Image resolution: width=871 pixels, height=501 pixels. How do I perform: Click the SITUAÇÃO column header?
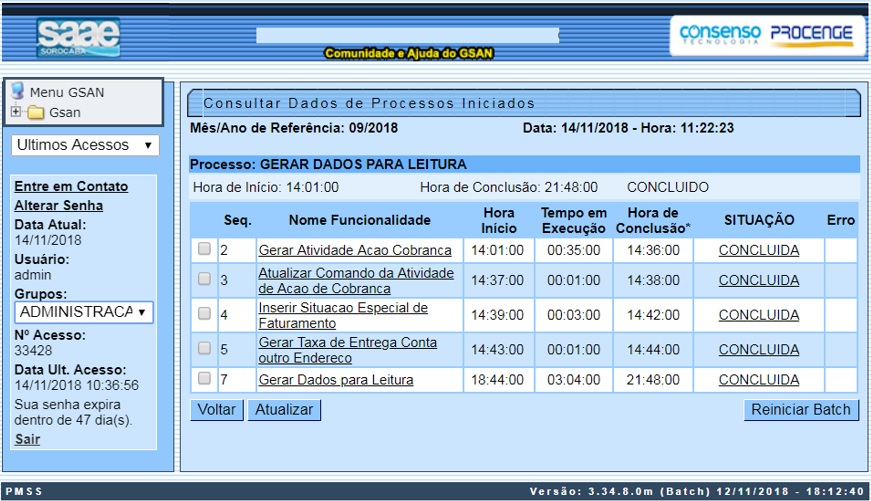click(x=759, y=221)
